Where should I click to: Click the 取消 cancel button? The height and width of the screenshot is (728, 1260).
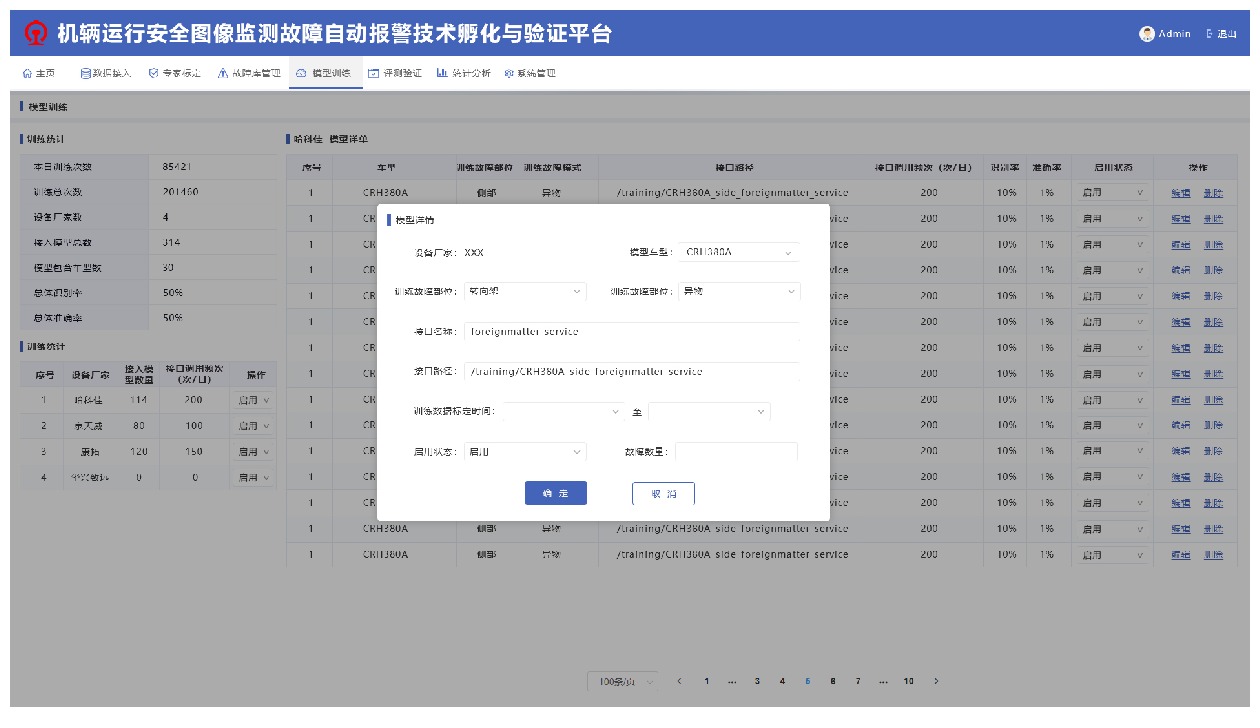click(x=663, y=493)
